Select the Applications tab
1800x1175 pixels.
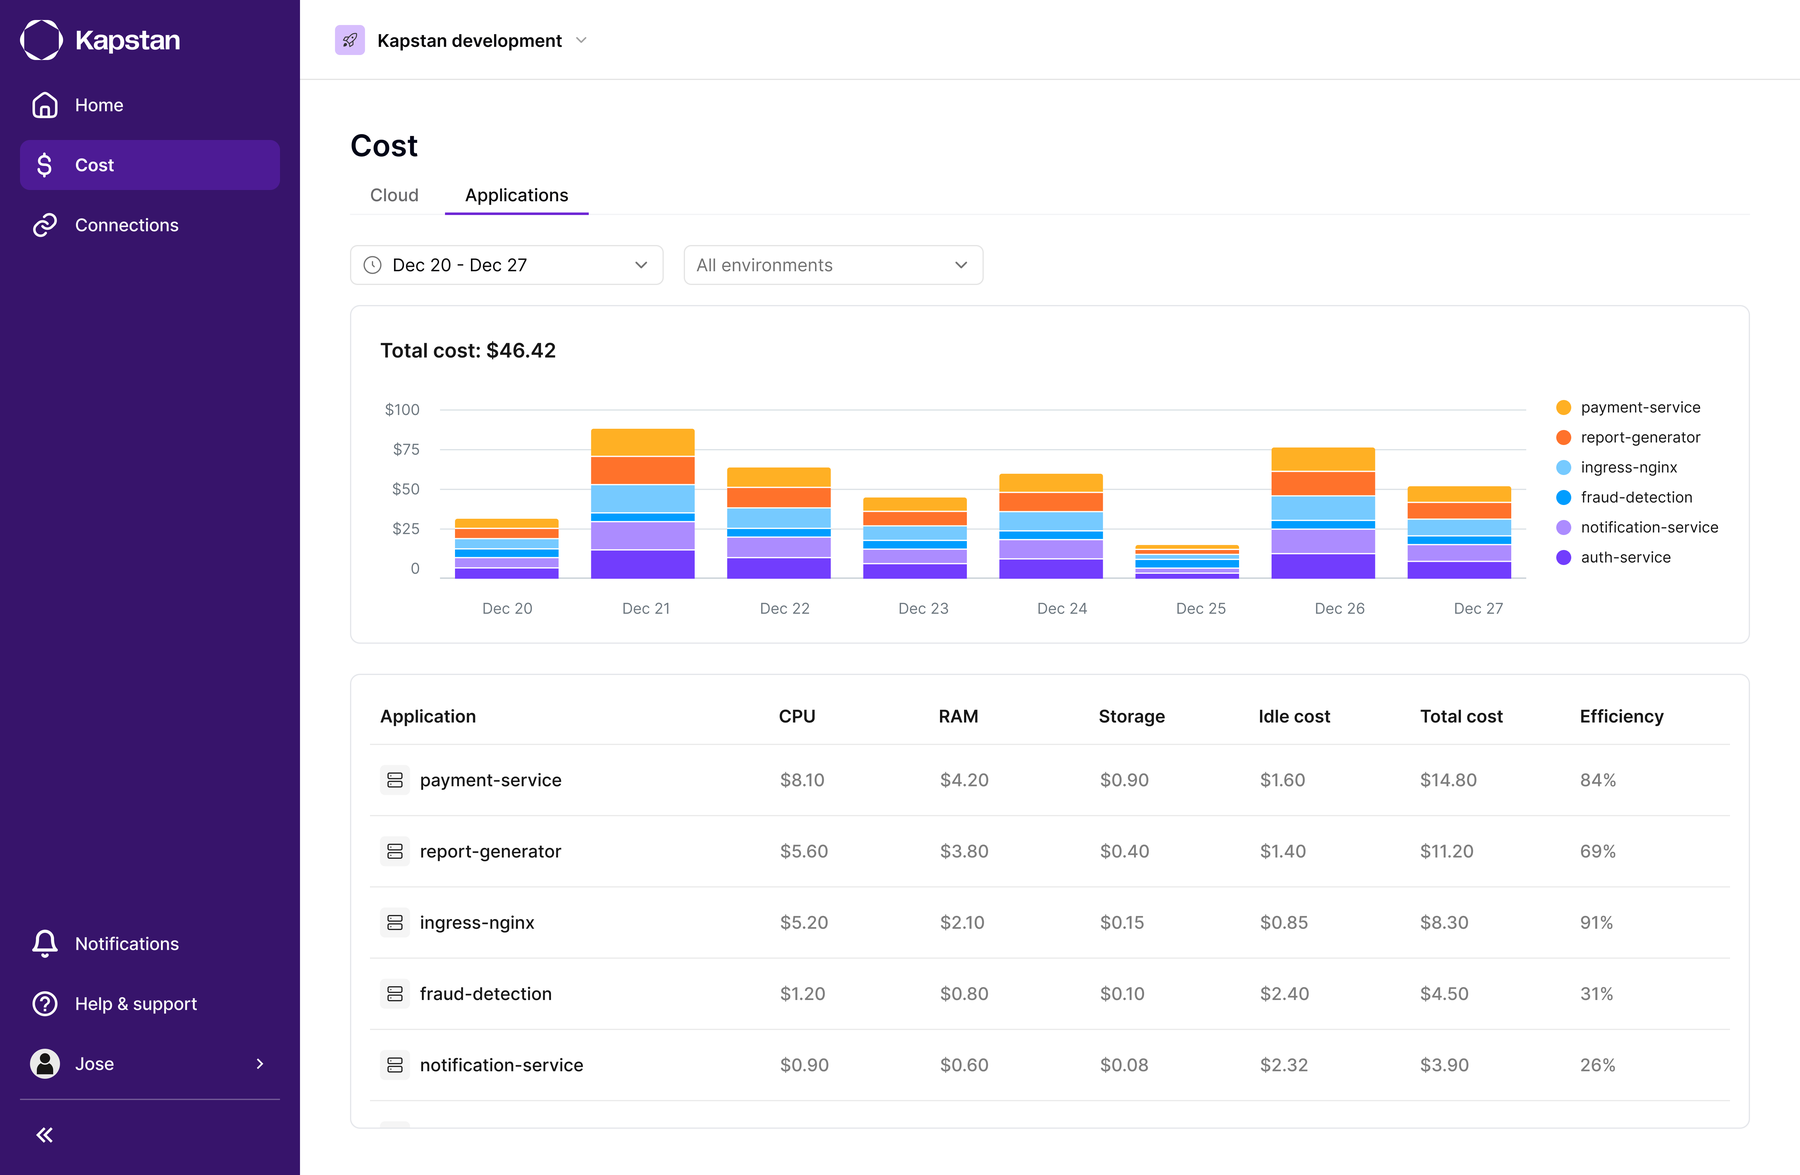coord(516,195)
